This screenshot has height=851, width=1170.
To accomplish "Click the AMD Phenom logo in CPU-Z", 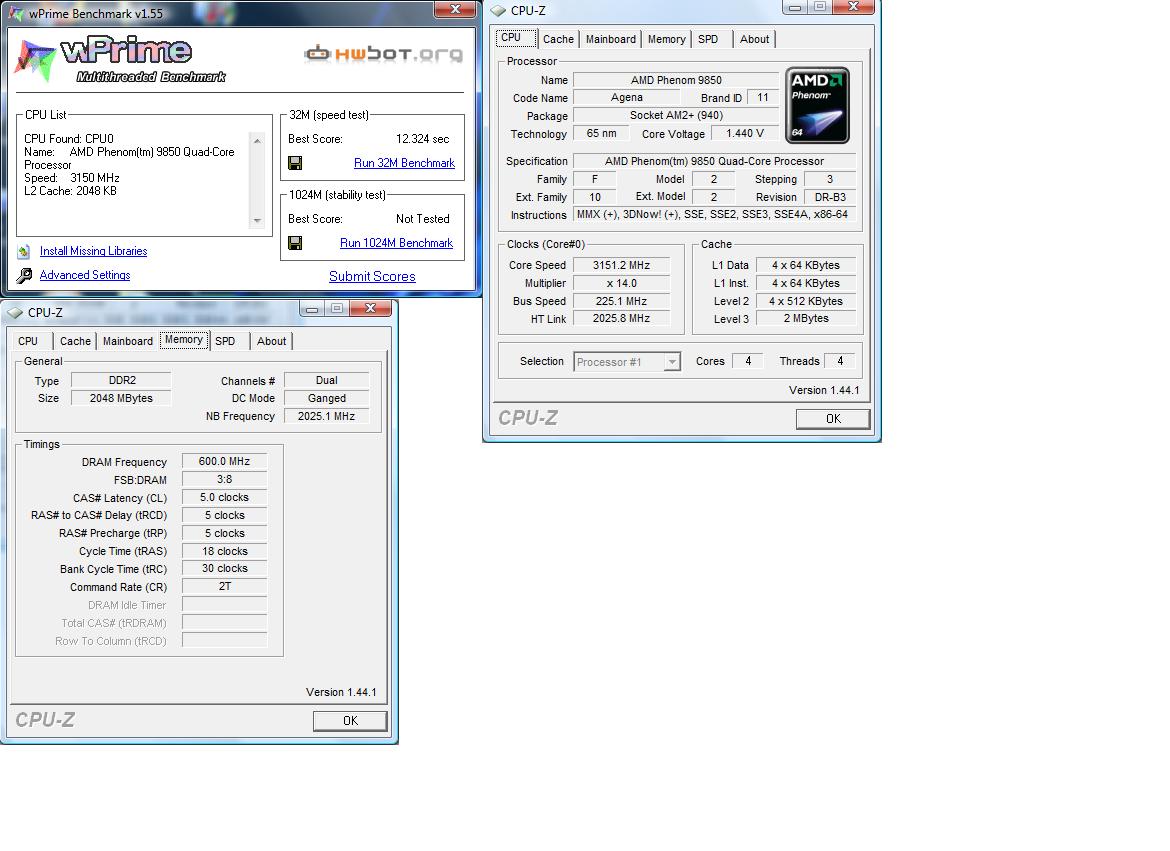I will [x=817, y=105].
